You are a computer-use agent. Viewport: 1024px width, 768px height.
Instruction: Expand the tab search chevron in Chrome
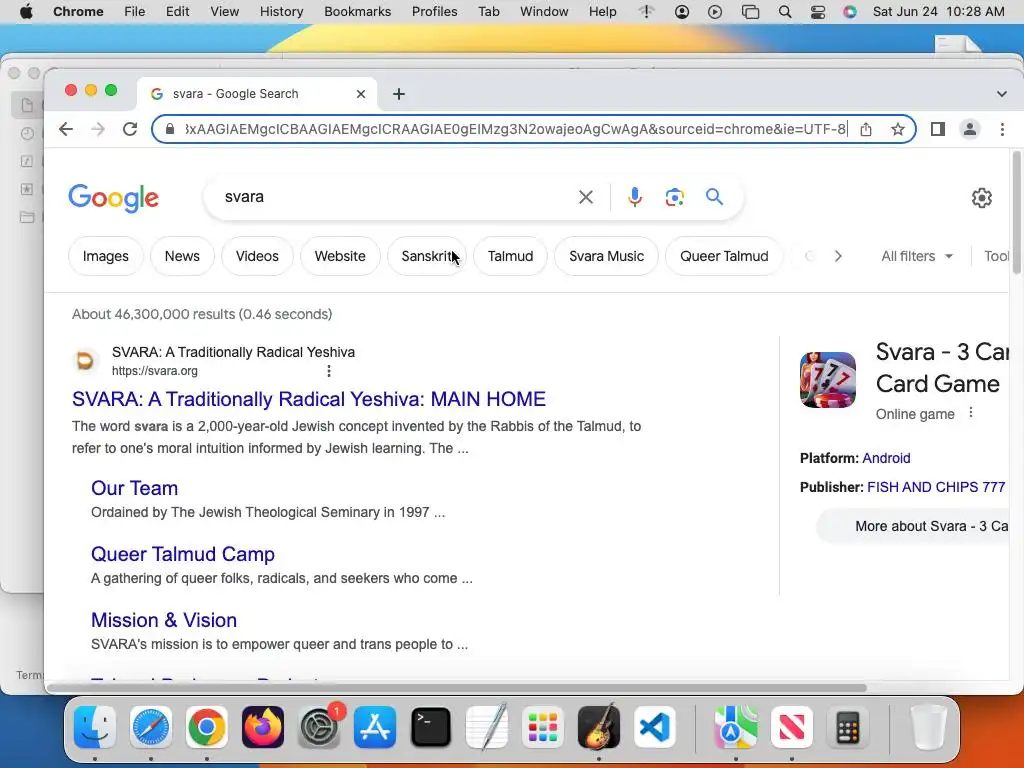pos(1001,94)
